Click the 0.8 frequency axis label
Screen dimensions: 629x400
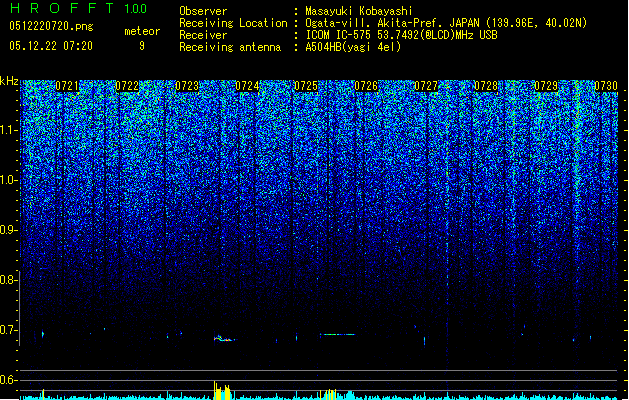(9, 280)
